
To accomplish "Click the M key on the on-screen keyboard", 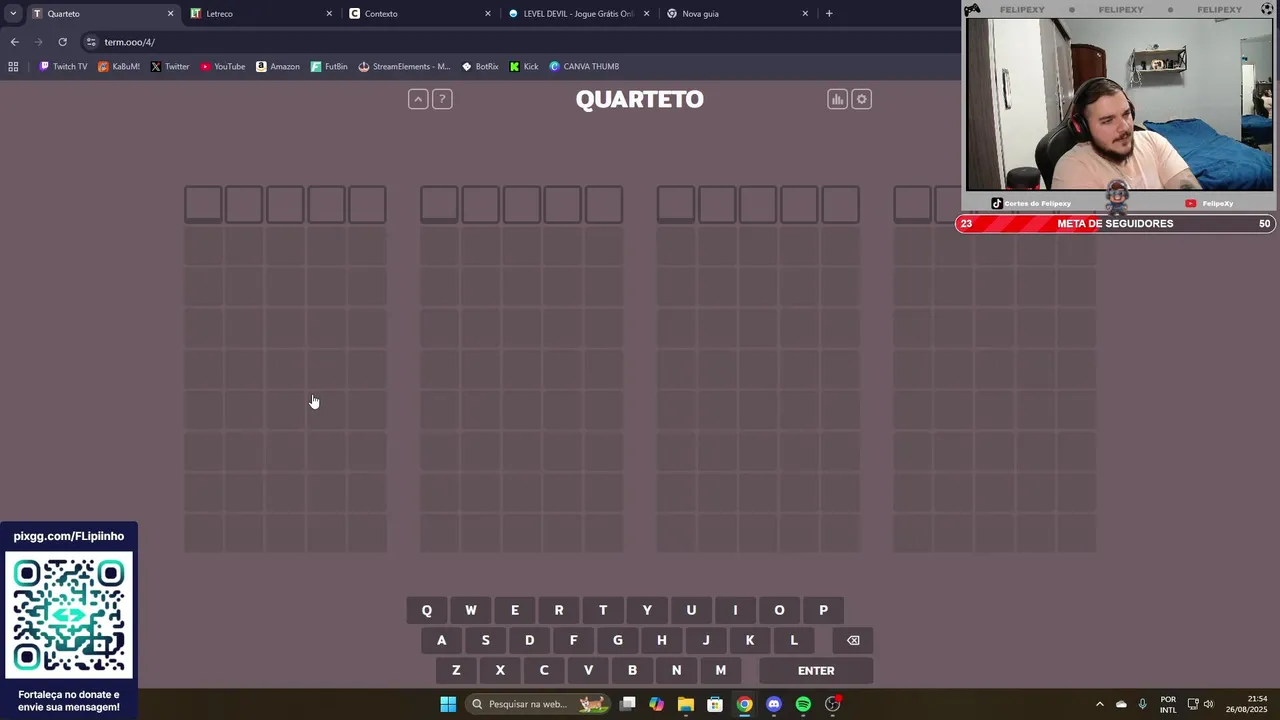I will coord(720,670).
